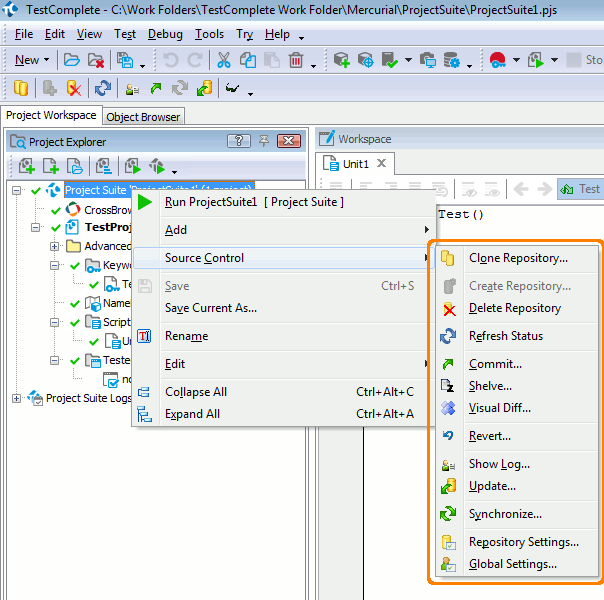Click the Test button in editor toolbar
The width and height of the screenshot is (604, 600).
coord(580,189)
